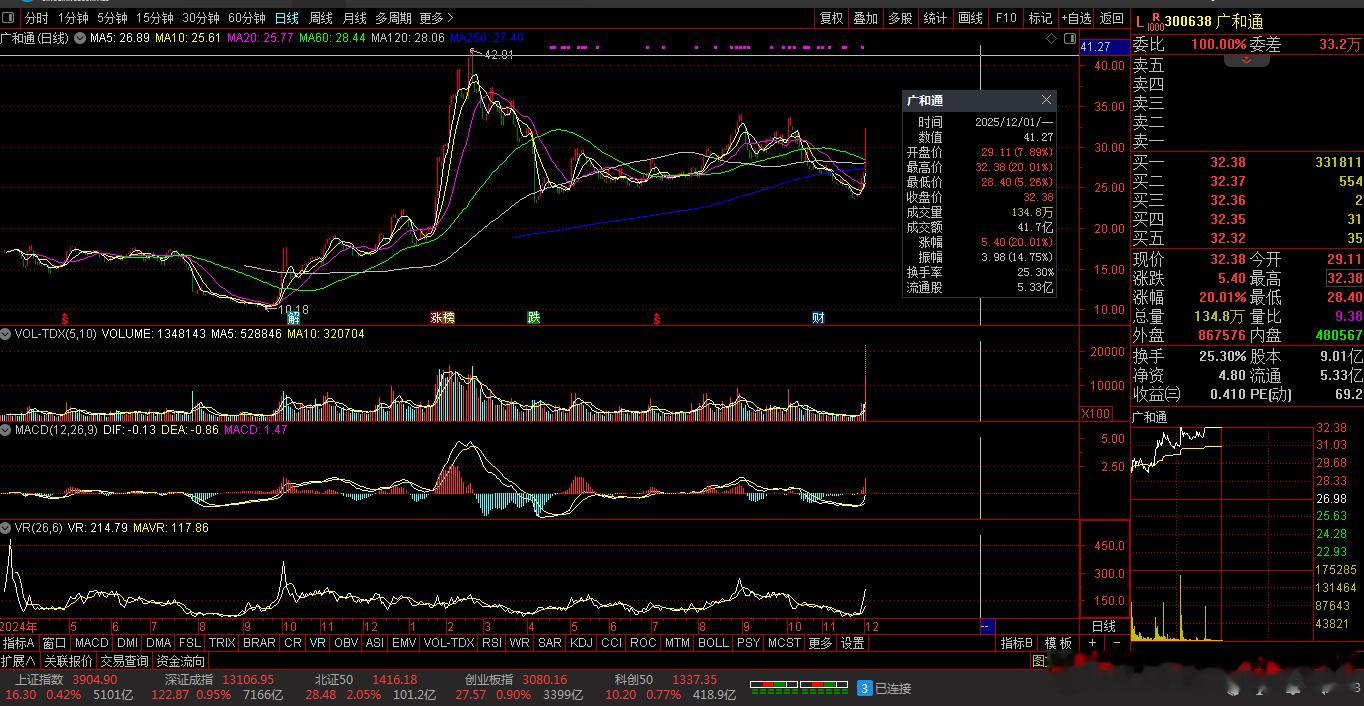Switch to the 周线 weekly chart
Screen dimensions: 1364x706
[x=320, y=18]
